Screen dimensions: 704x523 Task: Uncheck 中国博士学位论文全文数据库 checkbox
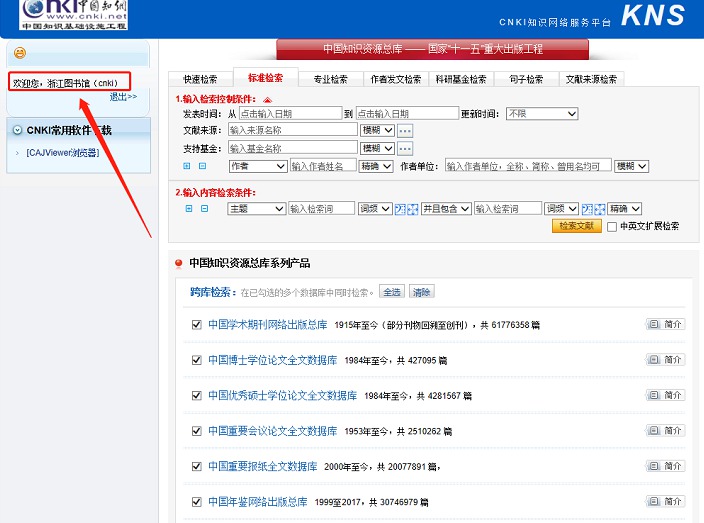(196, 360)
